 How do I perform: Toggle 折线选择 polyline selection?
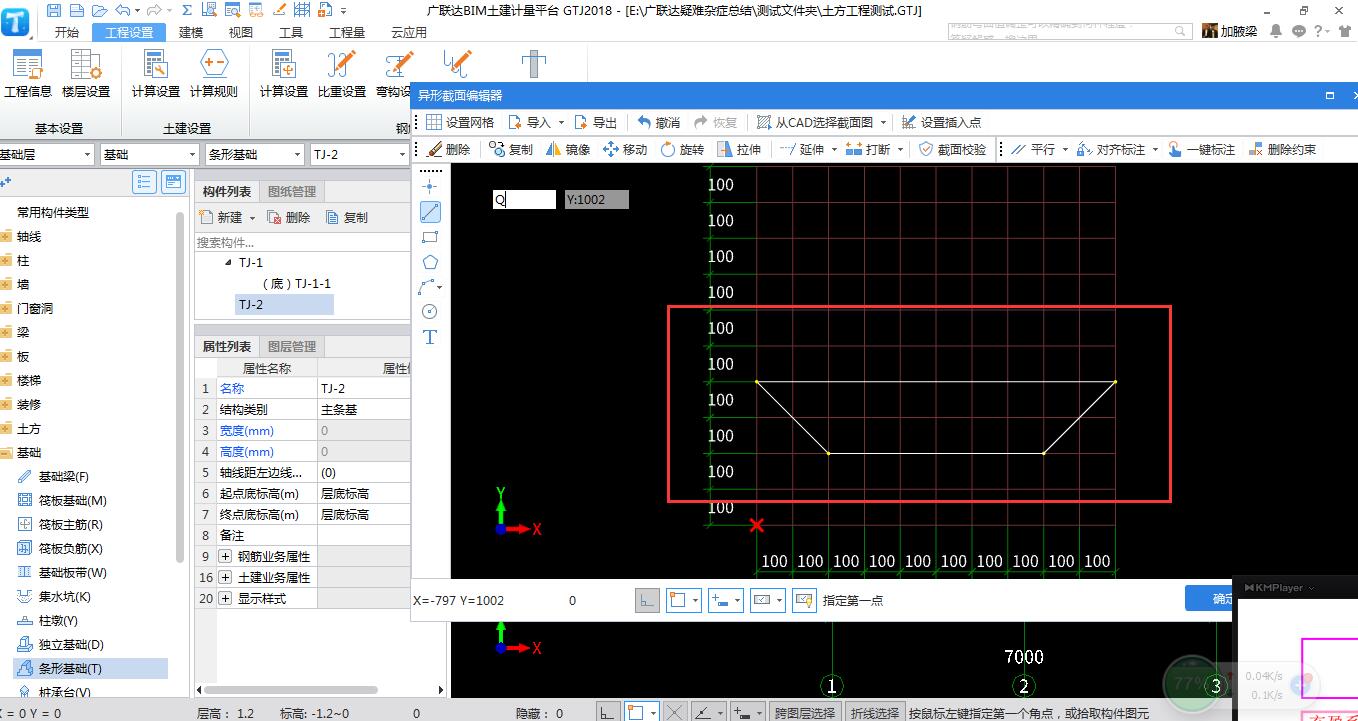point(874,713)
